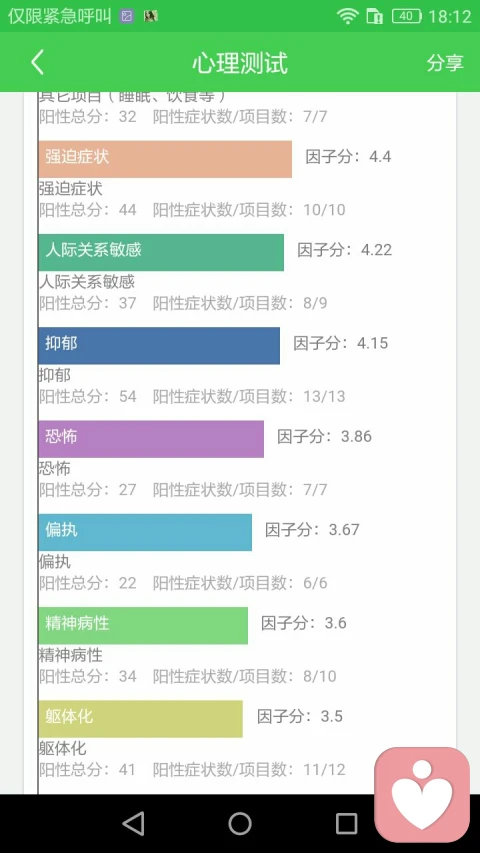Select the cyan 偏执 bar
The height and width of the screenshot is (853, 480).
[145, 532]
